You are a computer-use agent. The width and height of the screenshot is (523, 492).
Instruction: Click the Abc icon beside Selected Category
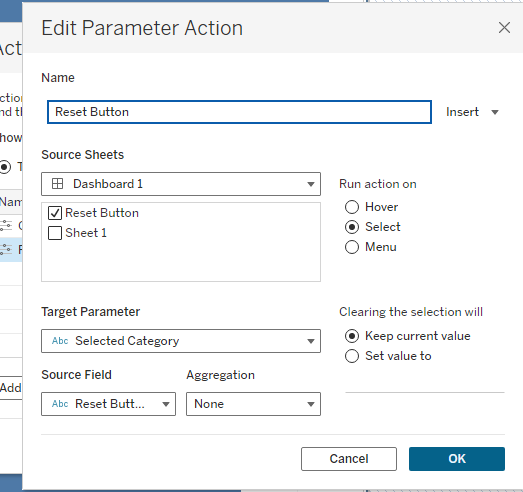60,341
